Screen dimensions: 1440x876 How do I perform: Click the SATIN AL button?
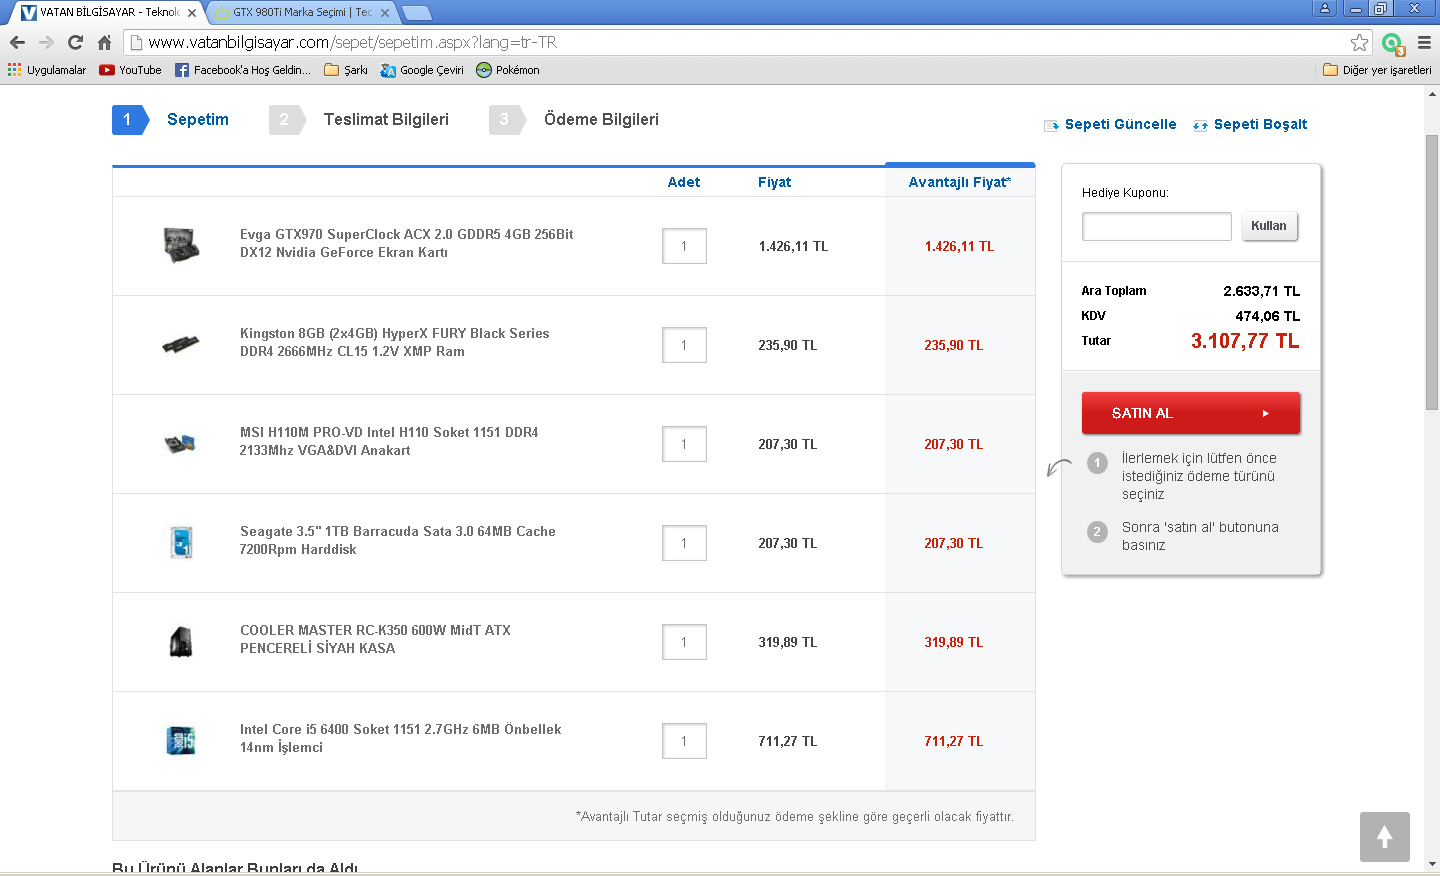(x=1191, y=413)
